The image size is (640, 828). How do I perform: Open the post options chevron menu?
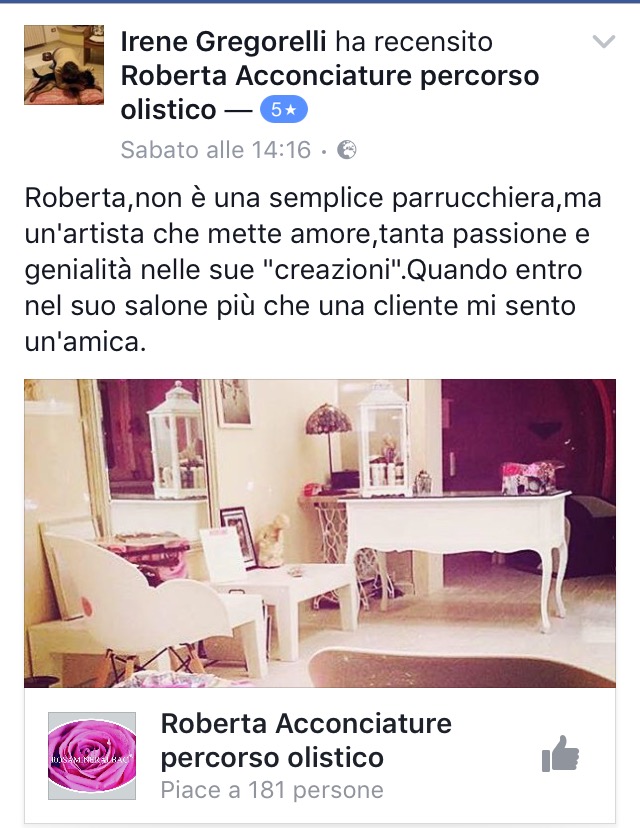click(604, 41)
